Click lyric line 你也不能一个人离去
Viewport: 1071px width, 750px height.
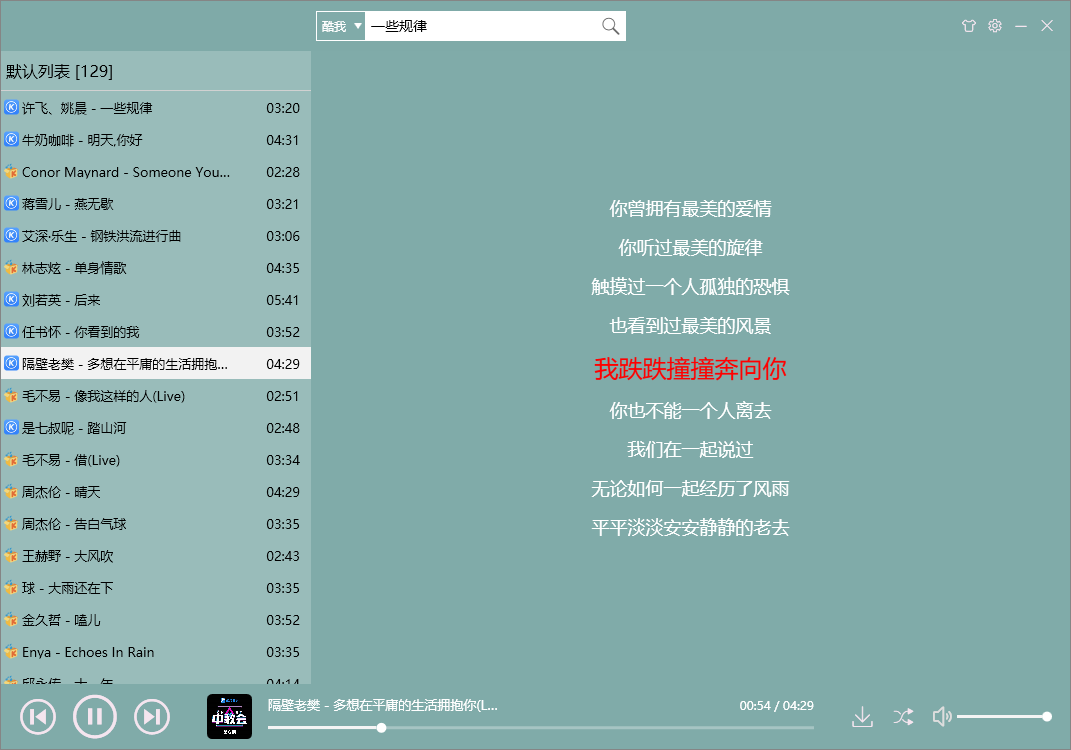coord(690,411)
